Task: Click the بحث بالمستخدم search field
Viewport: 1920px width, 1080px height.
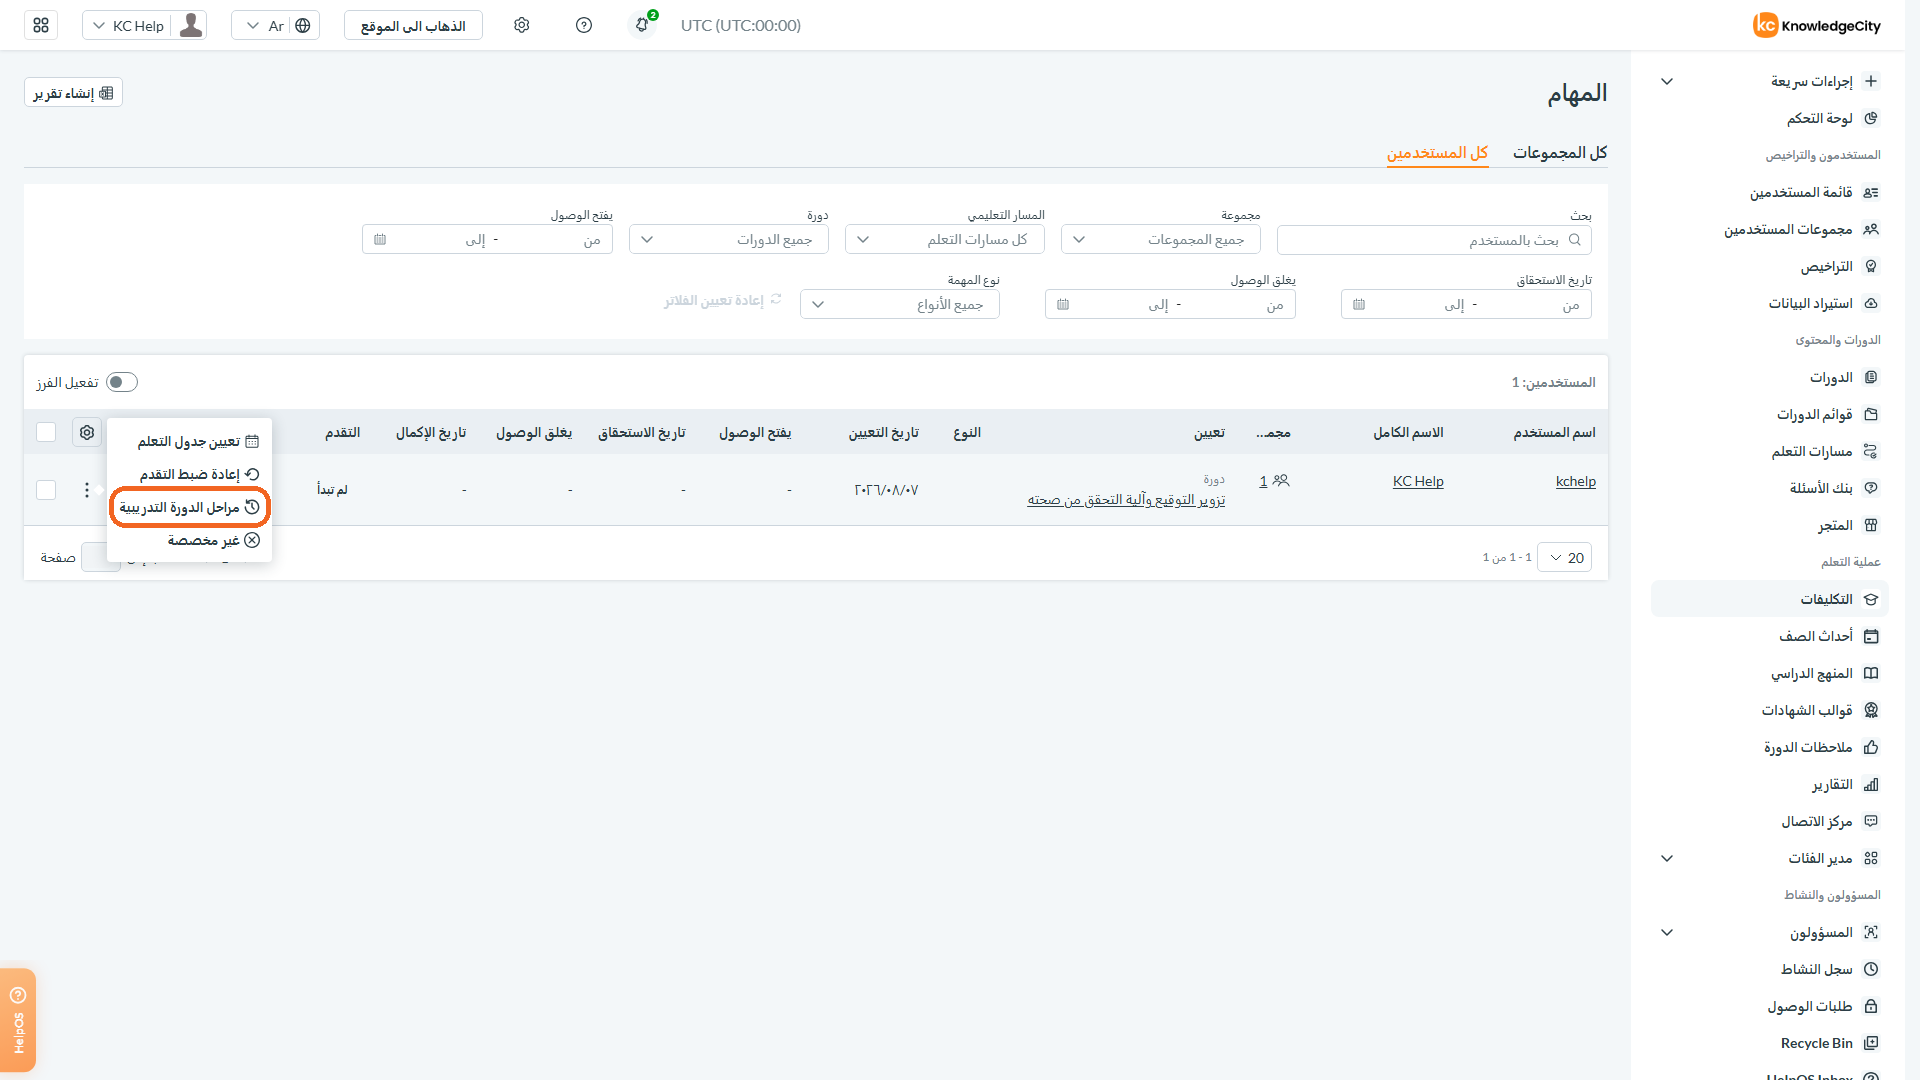Action: [1434, 239]
